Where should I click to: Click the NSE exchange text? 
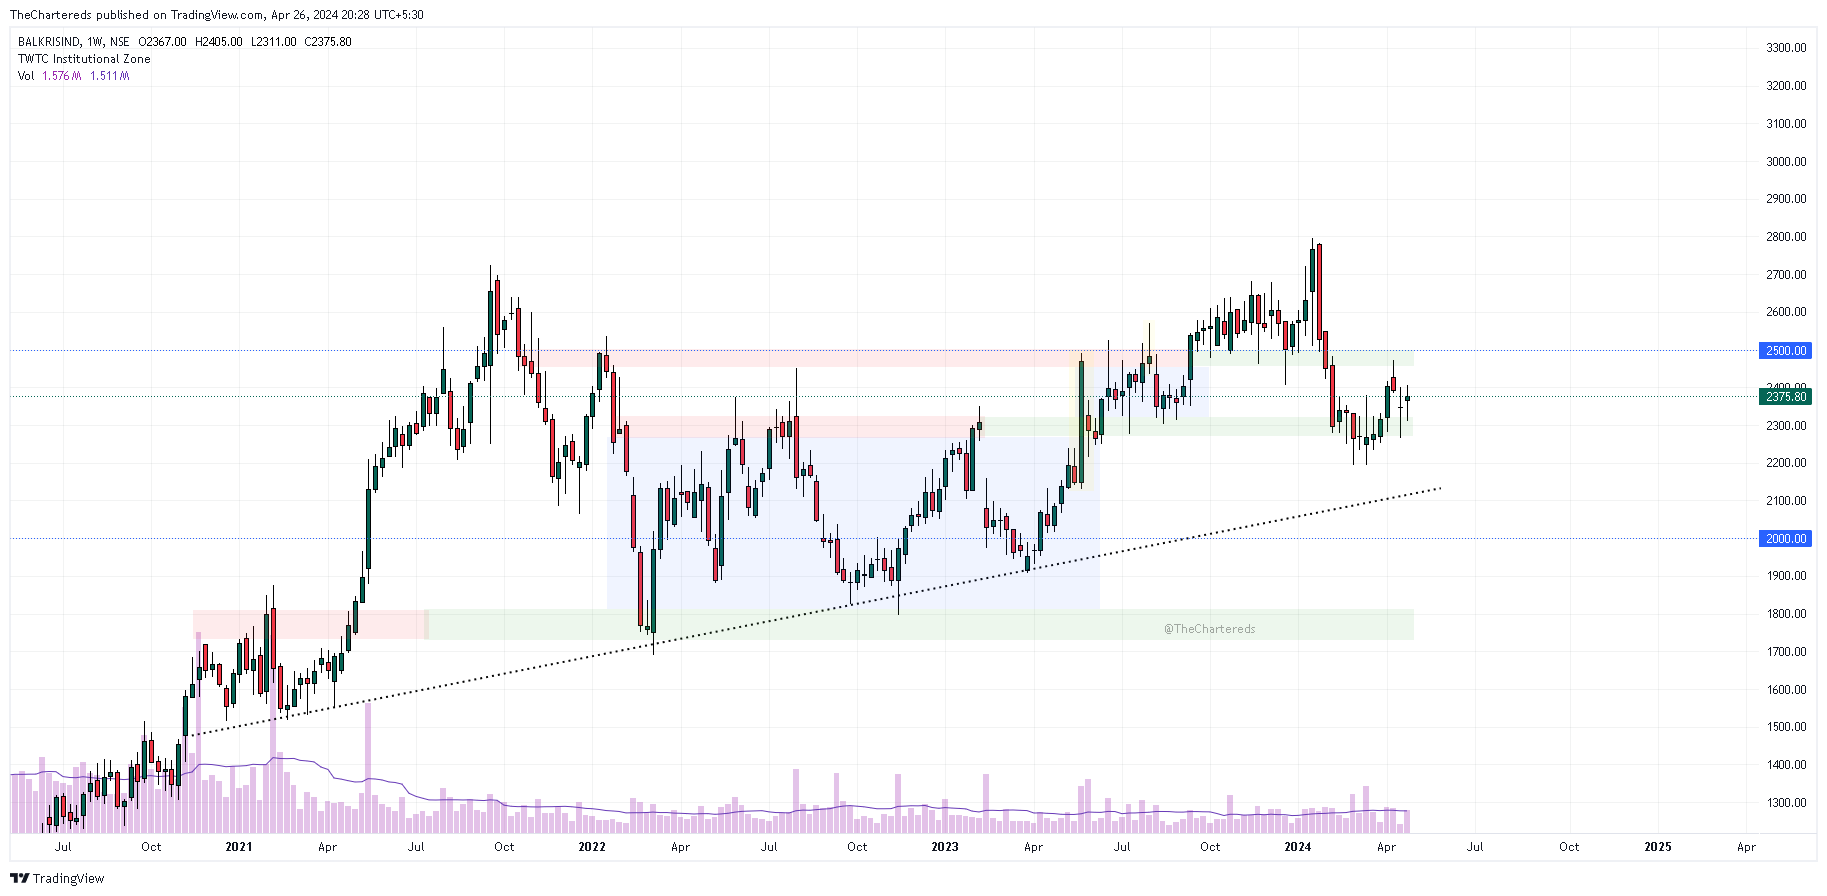coord(120,42)
